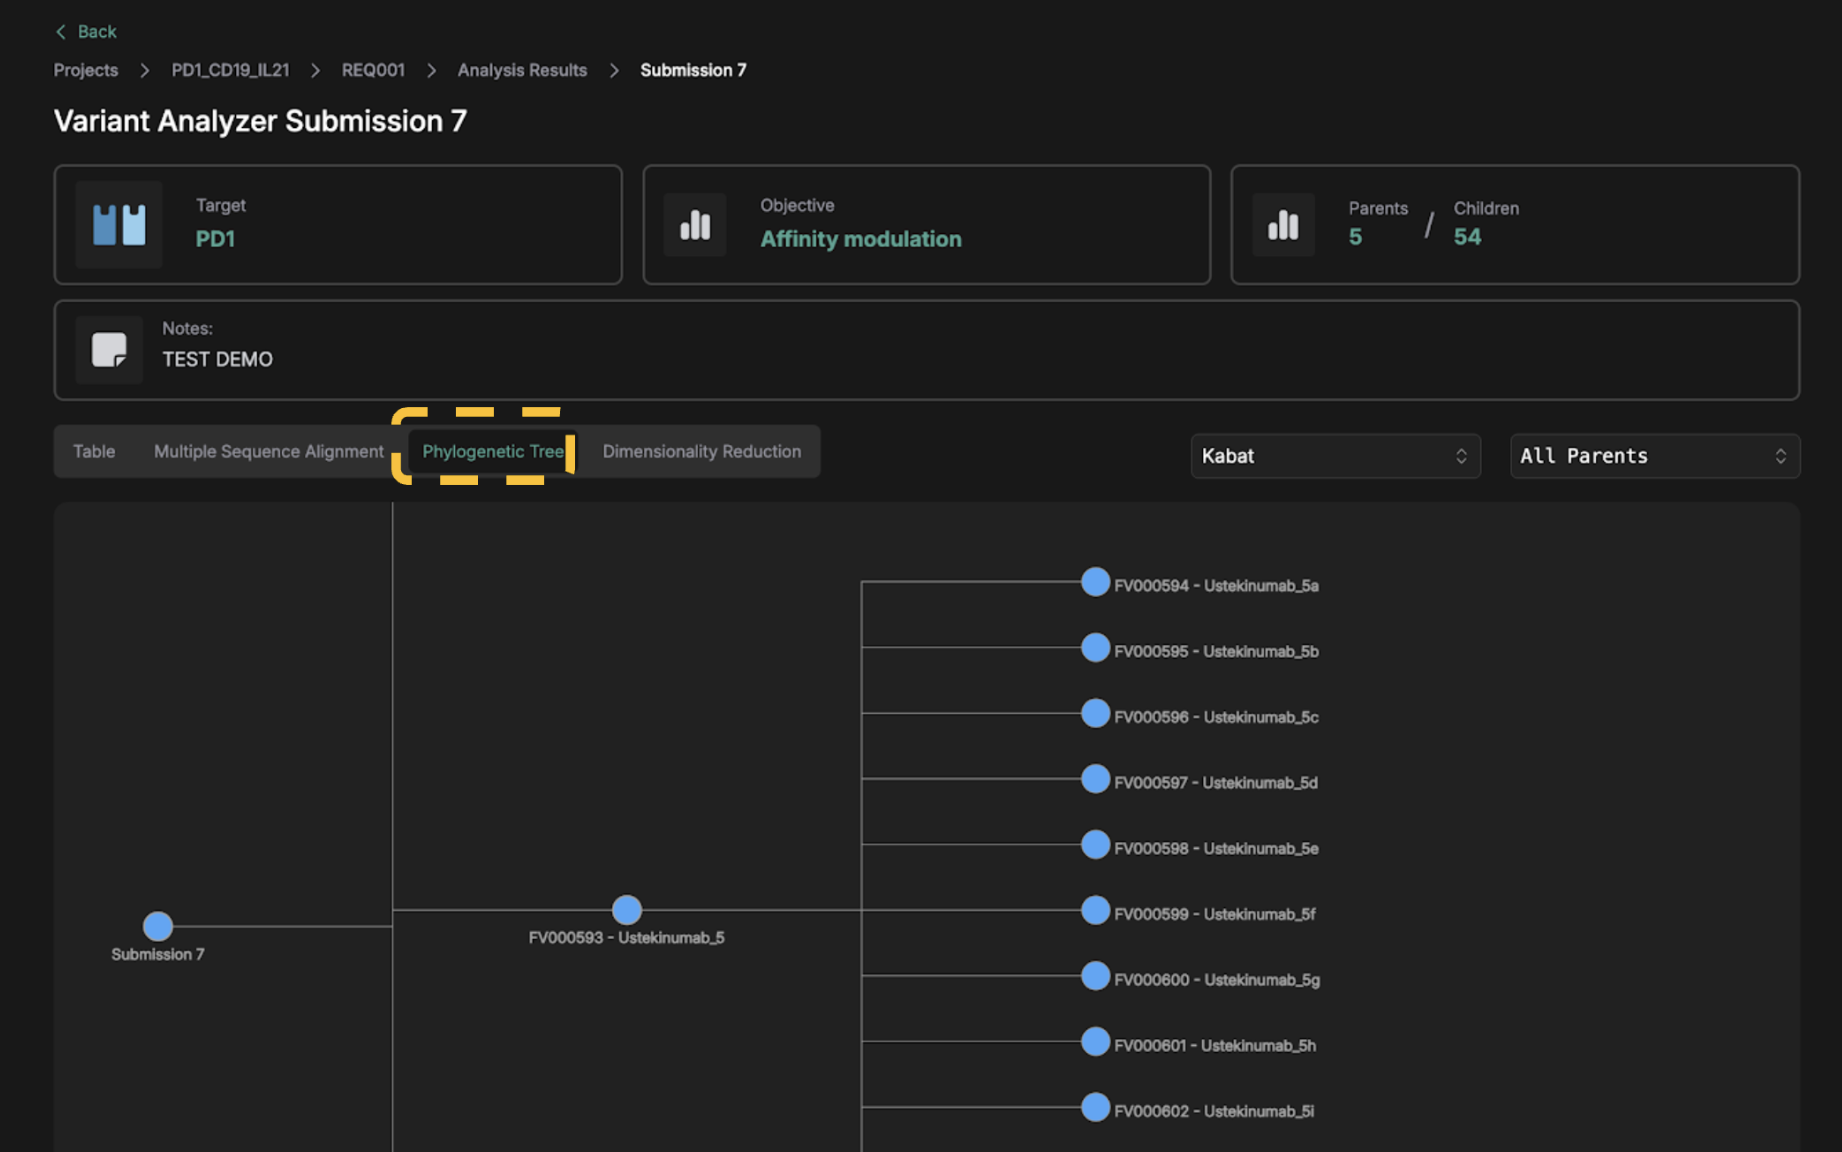
Task: Click the Objective bar chart icon
Action: (x=695, y=225)
